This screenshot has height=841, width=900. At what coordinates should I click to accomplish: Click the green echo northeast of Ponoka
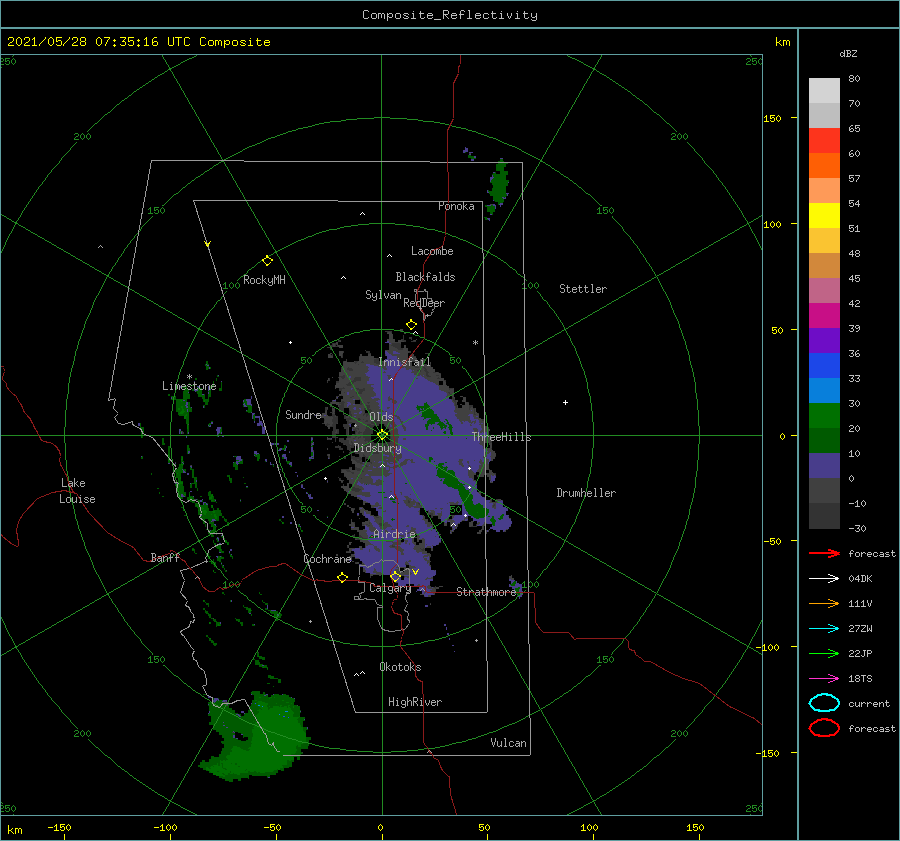[x=498, y=184]
